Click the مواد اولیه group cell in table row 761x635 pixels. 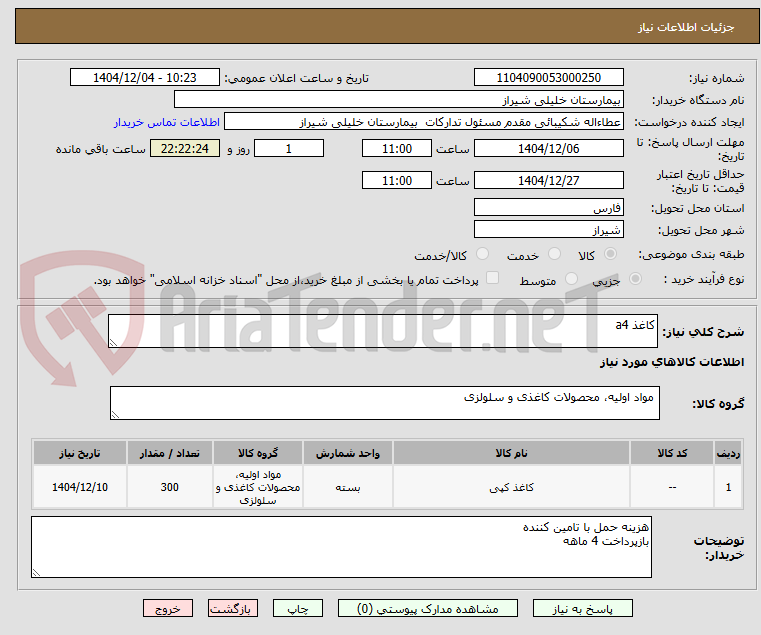coord(258,487)
